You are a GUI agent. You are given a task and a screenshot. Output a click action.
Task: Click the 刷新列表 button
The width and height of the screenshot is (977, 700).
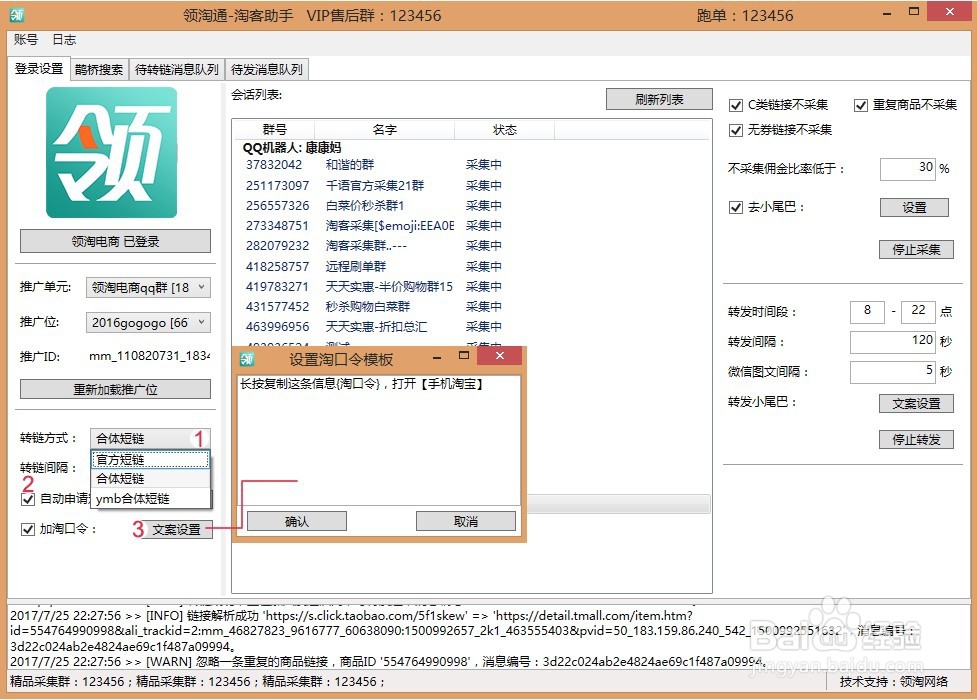point(659,99)
